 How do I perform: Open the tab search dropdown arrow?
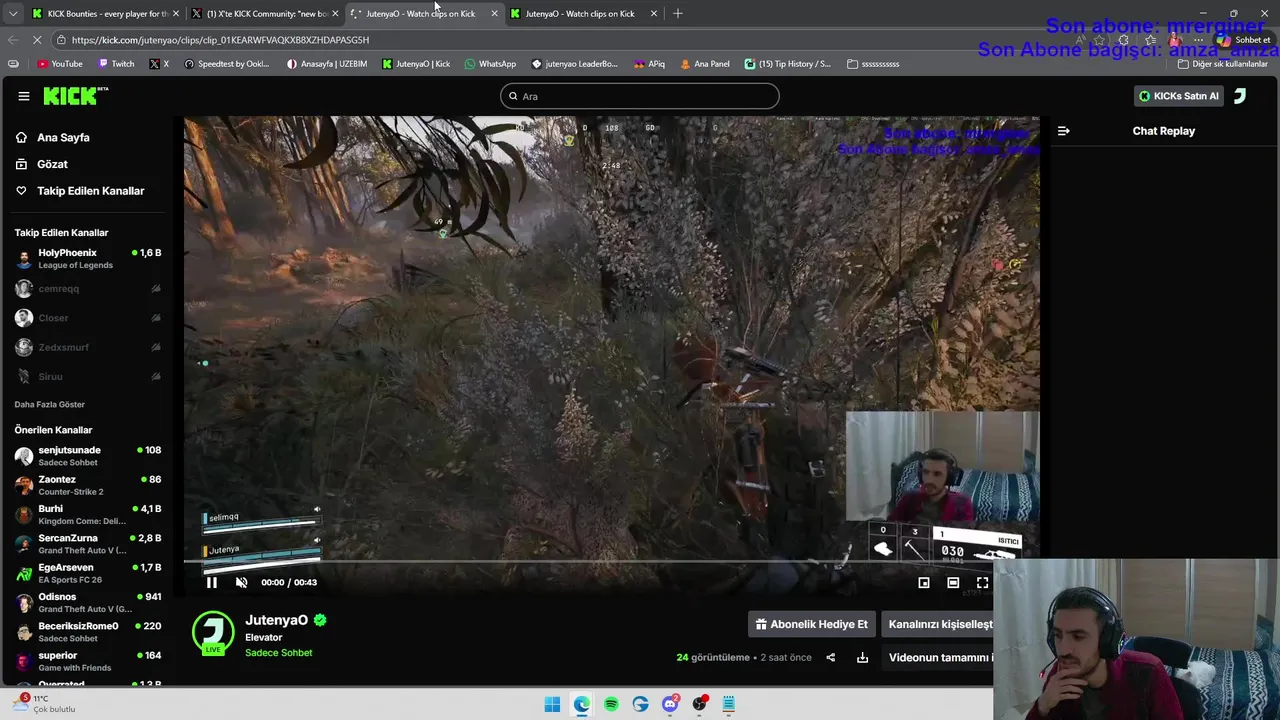click(12, 13)
